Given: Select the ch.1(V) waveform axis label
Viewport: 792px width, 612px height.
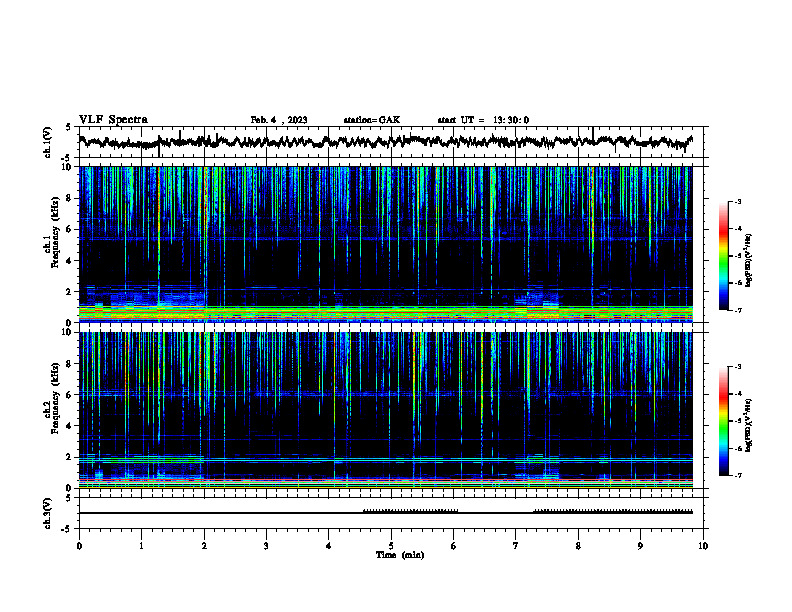Looking at the screenshot, I should click(48, 142).
